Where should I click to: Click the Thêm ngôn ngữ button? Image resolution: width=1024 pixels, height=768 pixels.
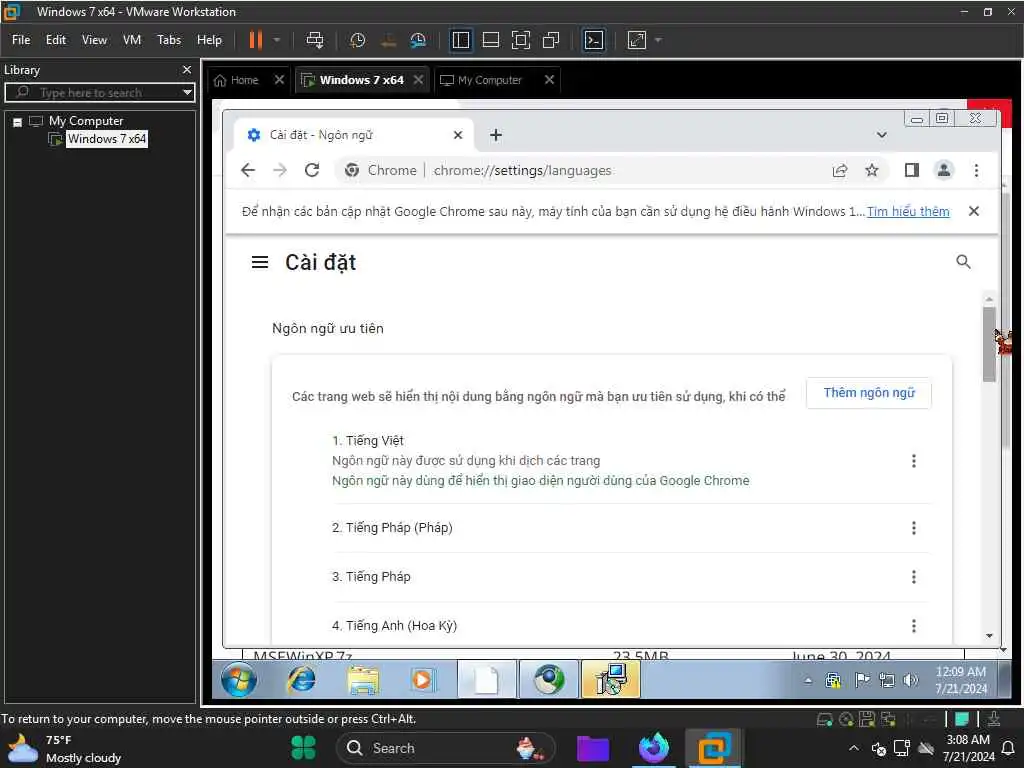click(869, 393)
